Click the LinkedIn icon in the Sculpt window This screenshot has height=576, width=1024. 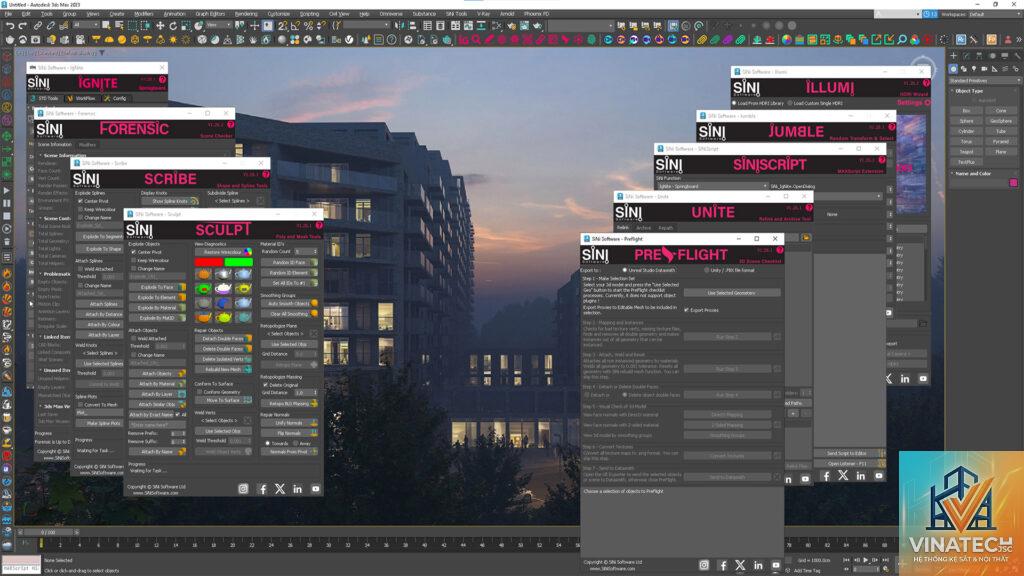click(298, 488)
